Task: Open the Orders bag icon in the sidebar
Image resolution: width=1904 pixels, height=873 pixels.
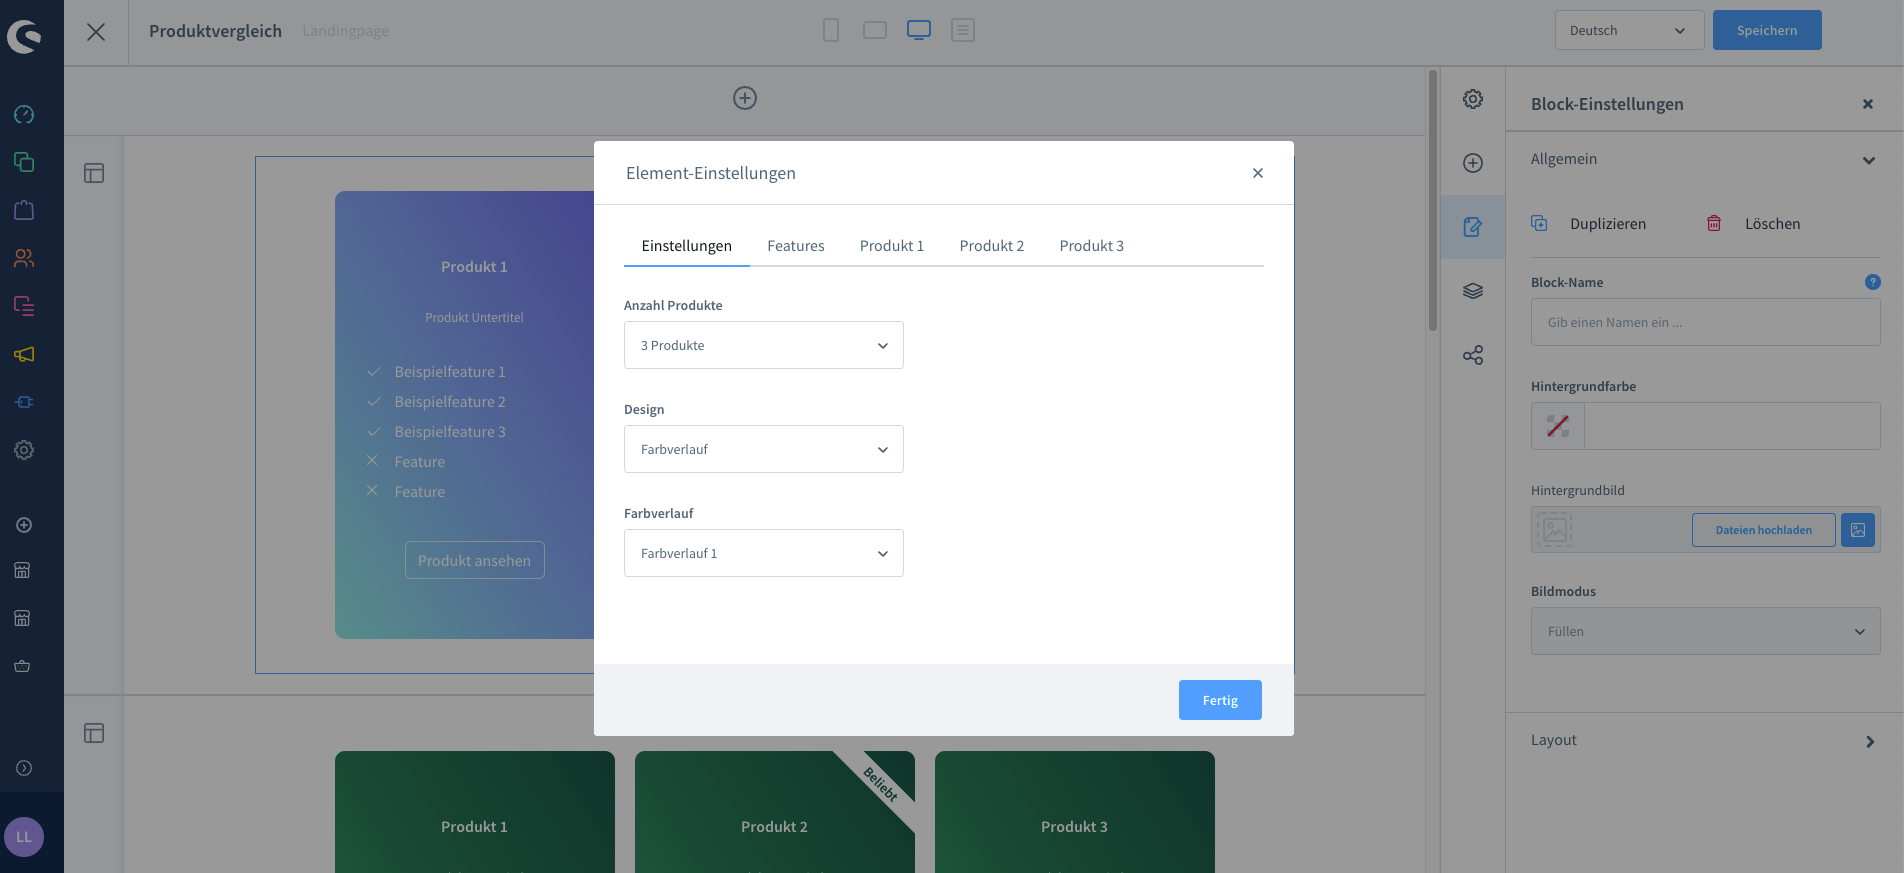Action: [24, 210]
